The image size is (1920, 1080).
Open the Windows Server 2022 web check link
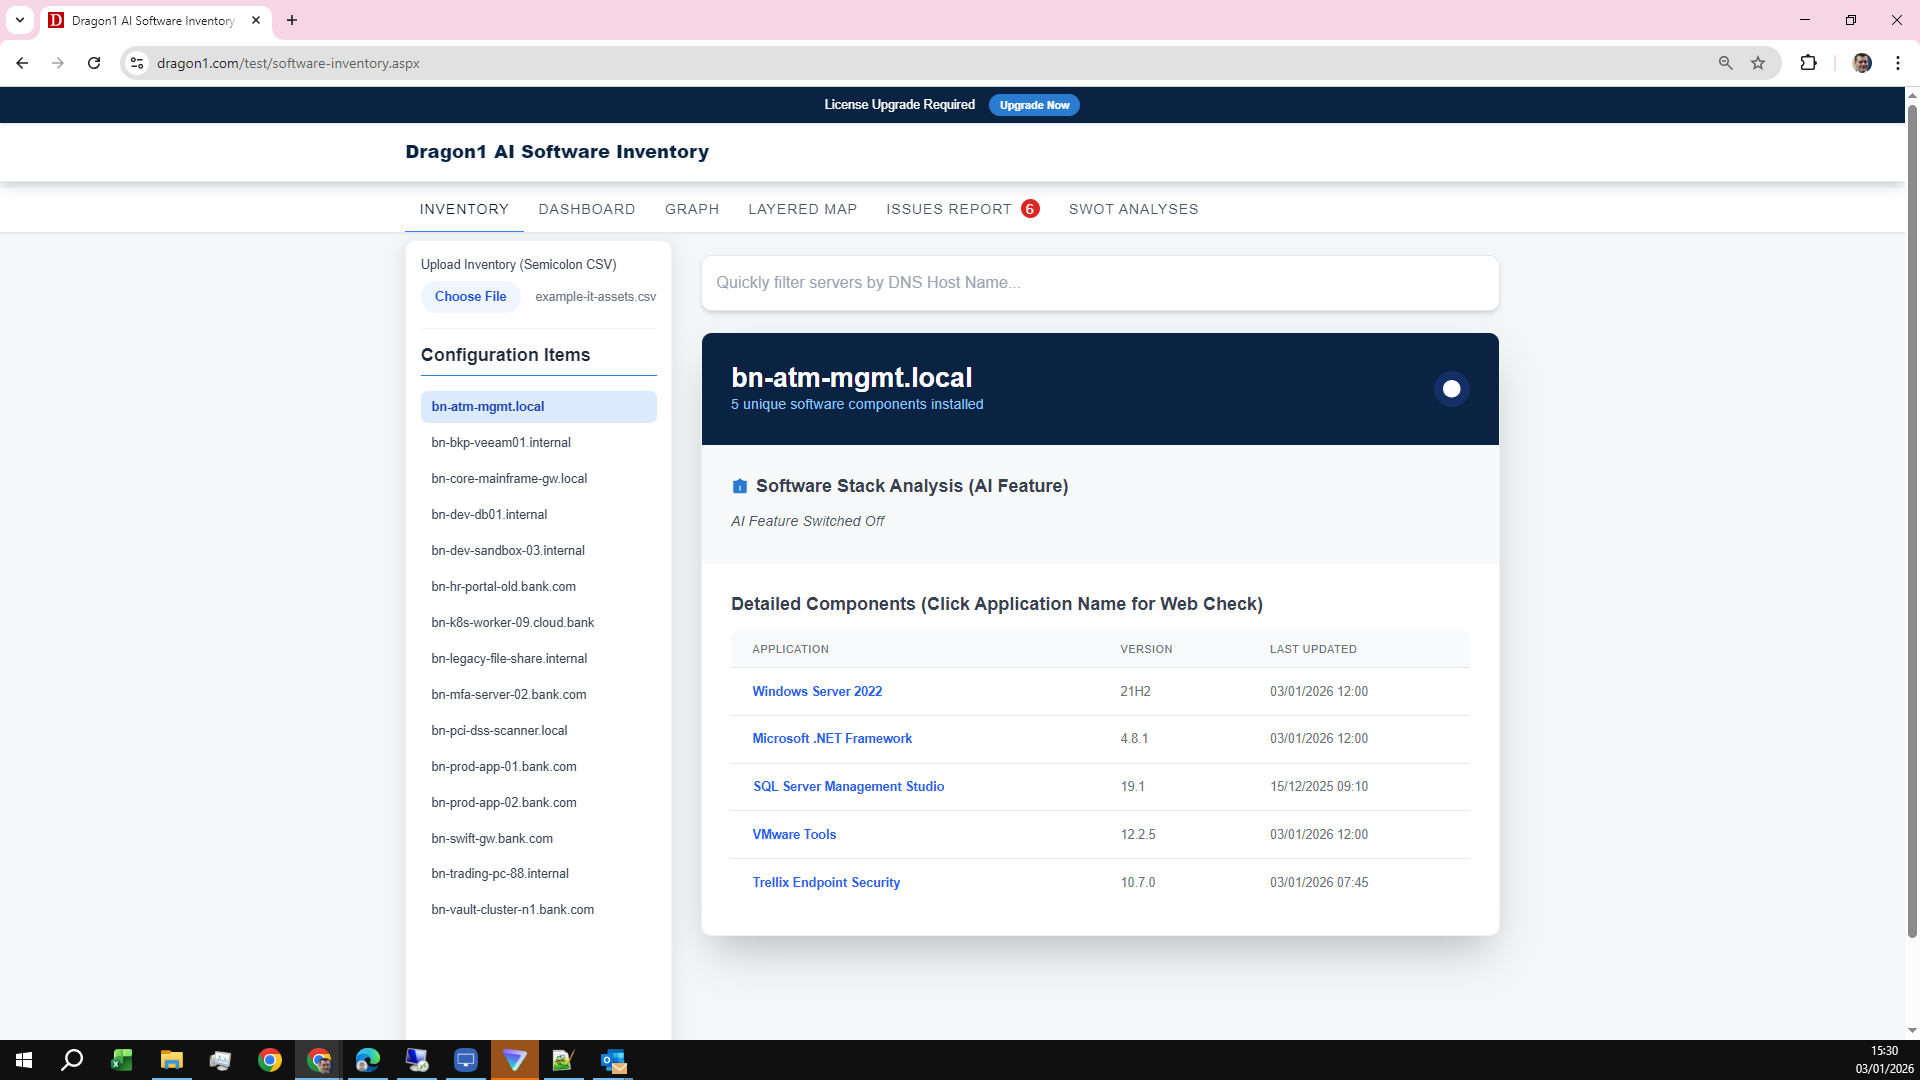[817, 691]
